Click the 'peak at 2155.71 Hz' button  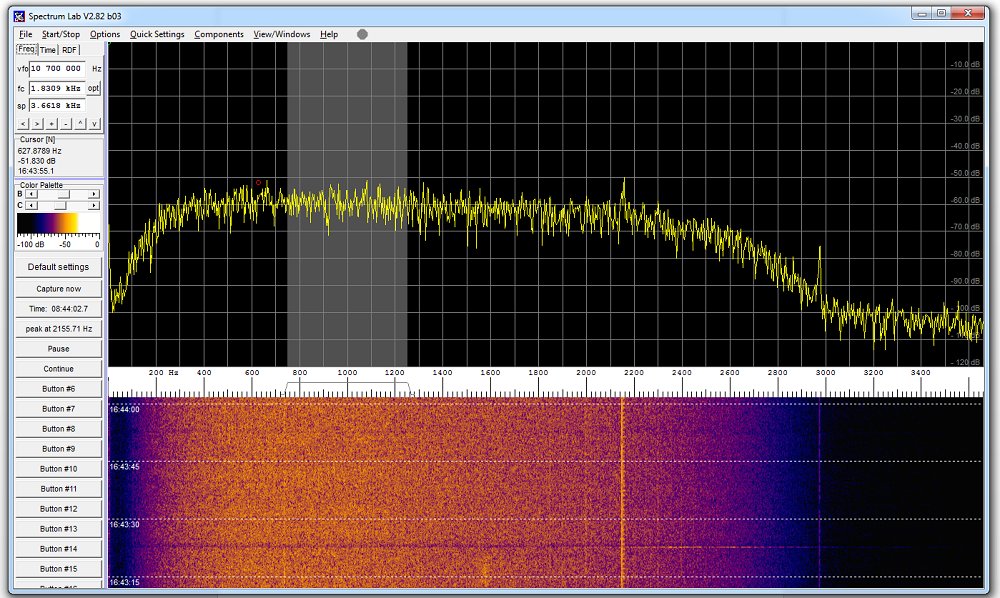coord(59,329)
